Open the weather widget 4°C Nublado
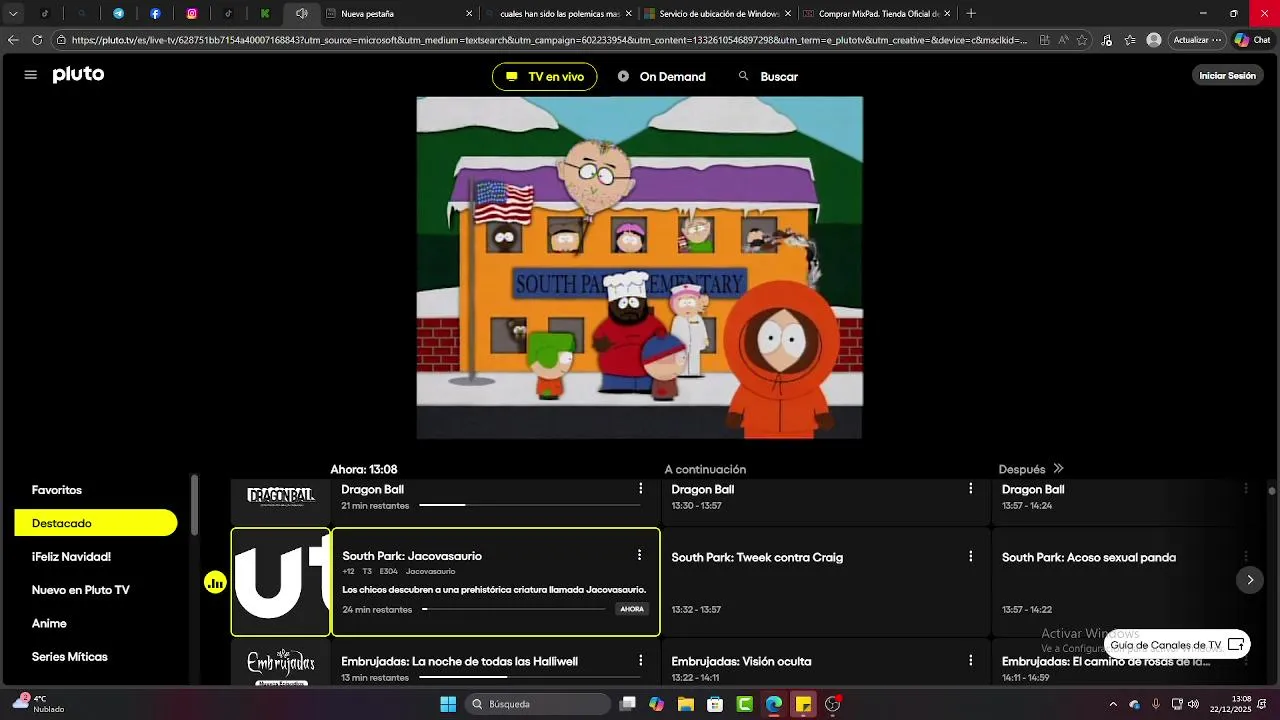Screen dimensions: 1280x720 (38, 704)
